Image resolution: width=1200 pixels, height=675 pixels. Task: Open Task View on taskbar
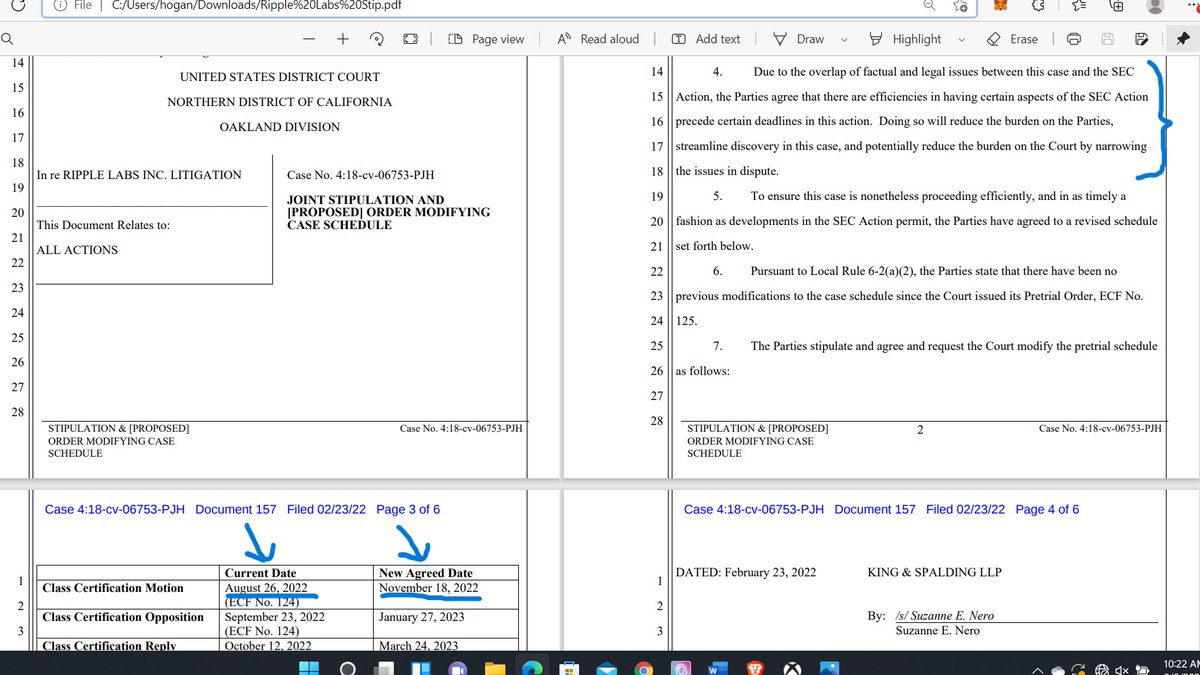[x=385, y=668]
